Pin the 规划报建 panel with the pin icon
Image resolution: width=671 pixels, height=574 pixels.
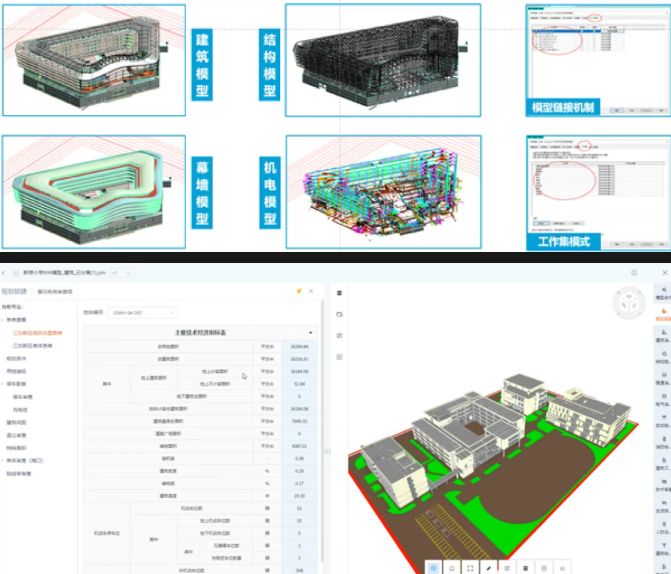(x=299, y=291)
